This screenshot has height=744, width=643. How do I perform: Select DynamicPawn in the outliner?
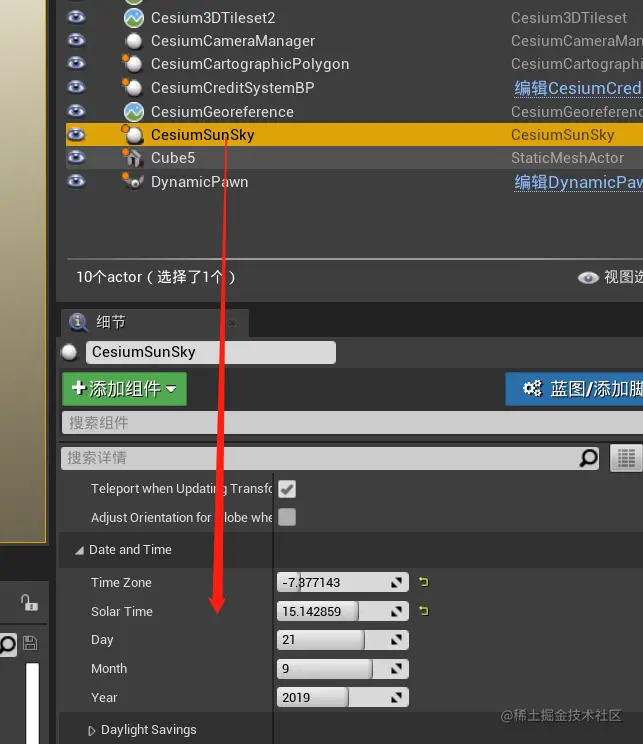point(199,182)
